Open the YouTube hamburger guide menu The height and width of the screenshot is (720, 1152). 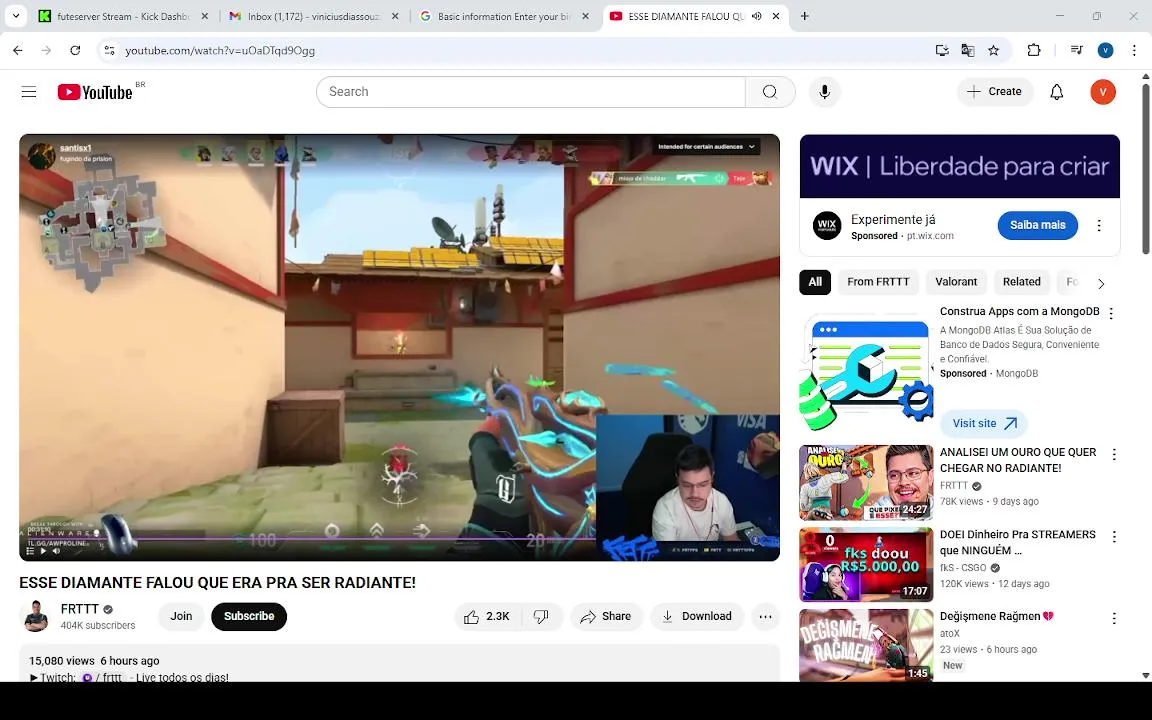(x=29, y=92)
